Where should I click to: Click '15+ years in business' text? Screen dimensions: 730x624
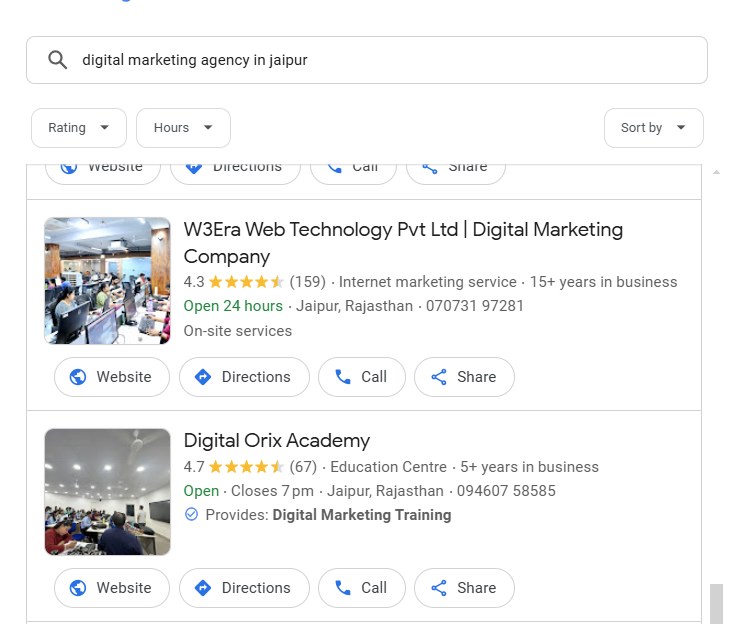(x=603, y=282)
